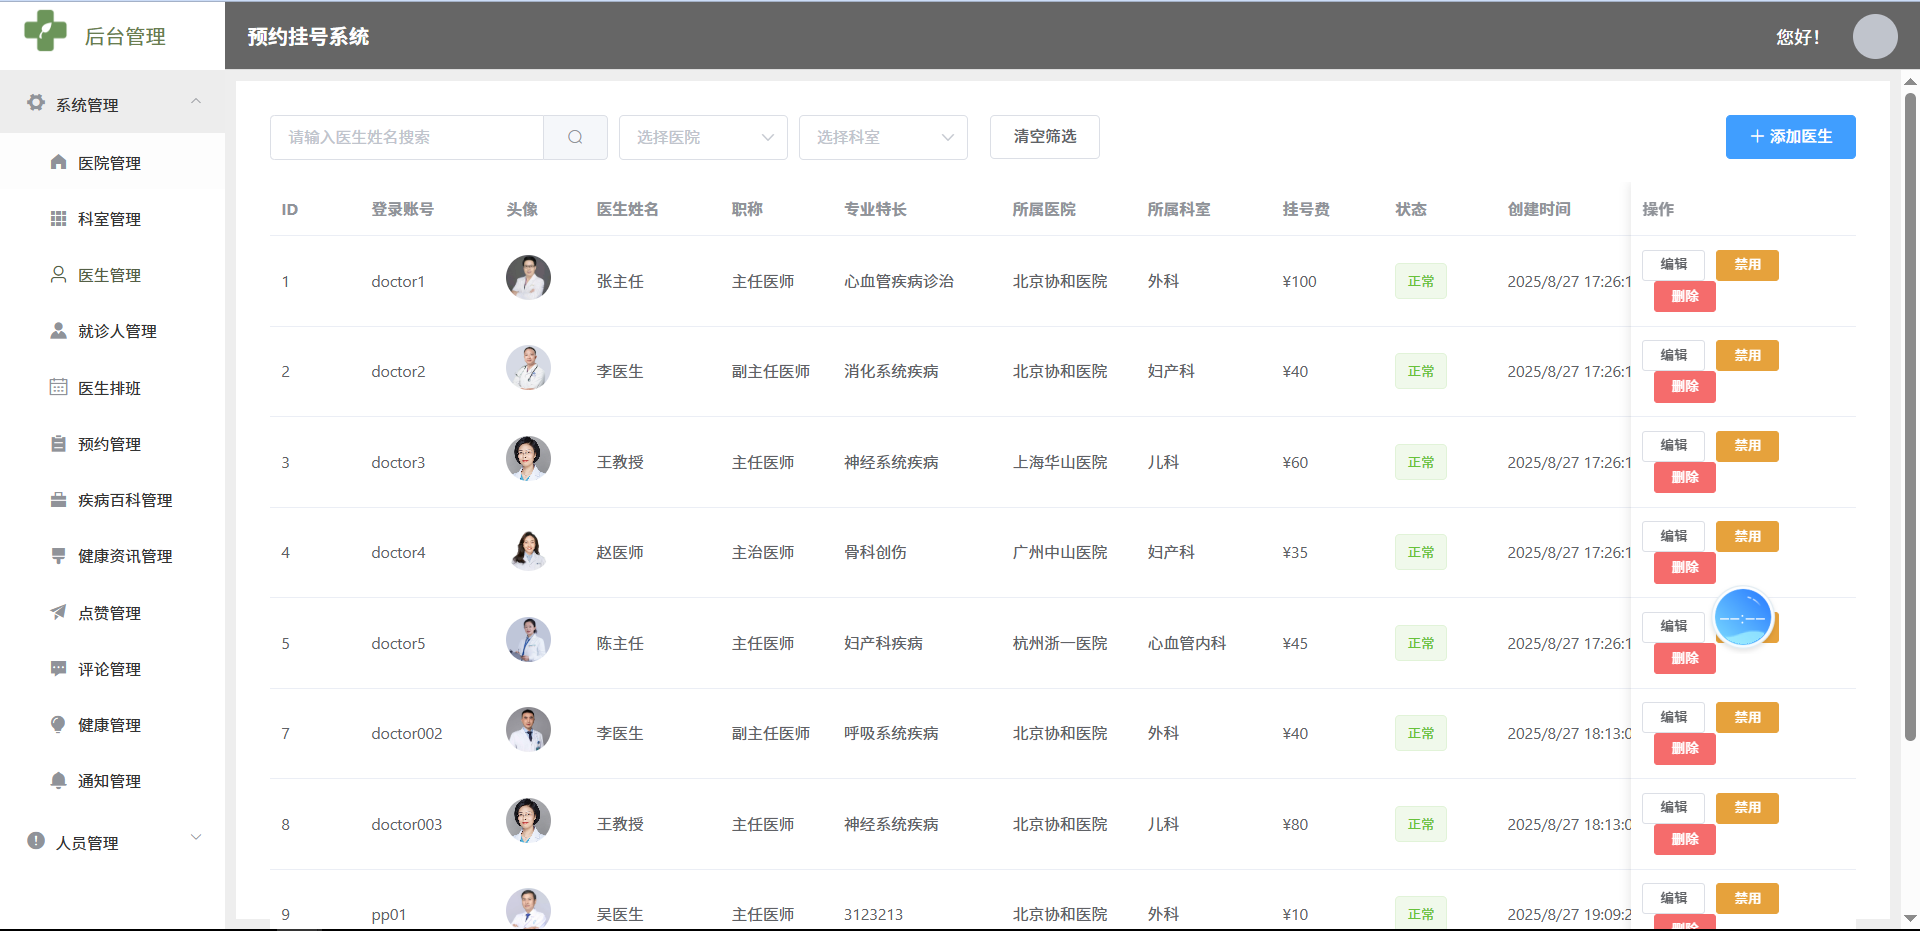Click 删除 for doctor3
The image size is (1920, 931).
coord(1685,477)
